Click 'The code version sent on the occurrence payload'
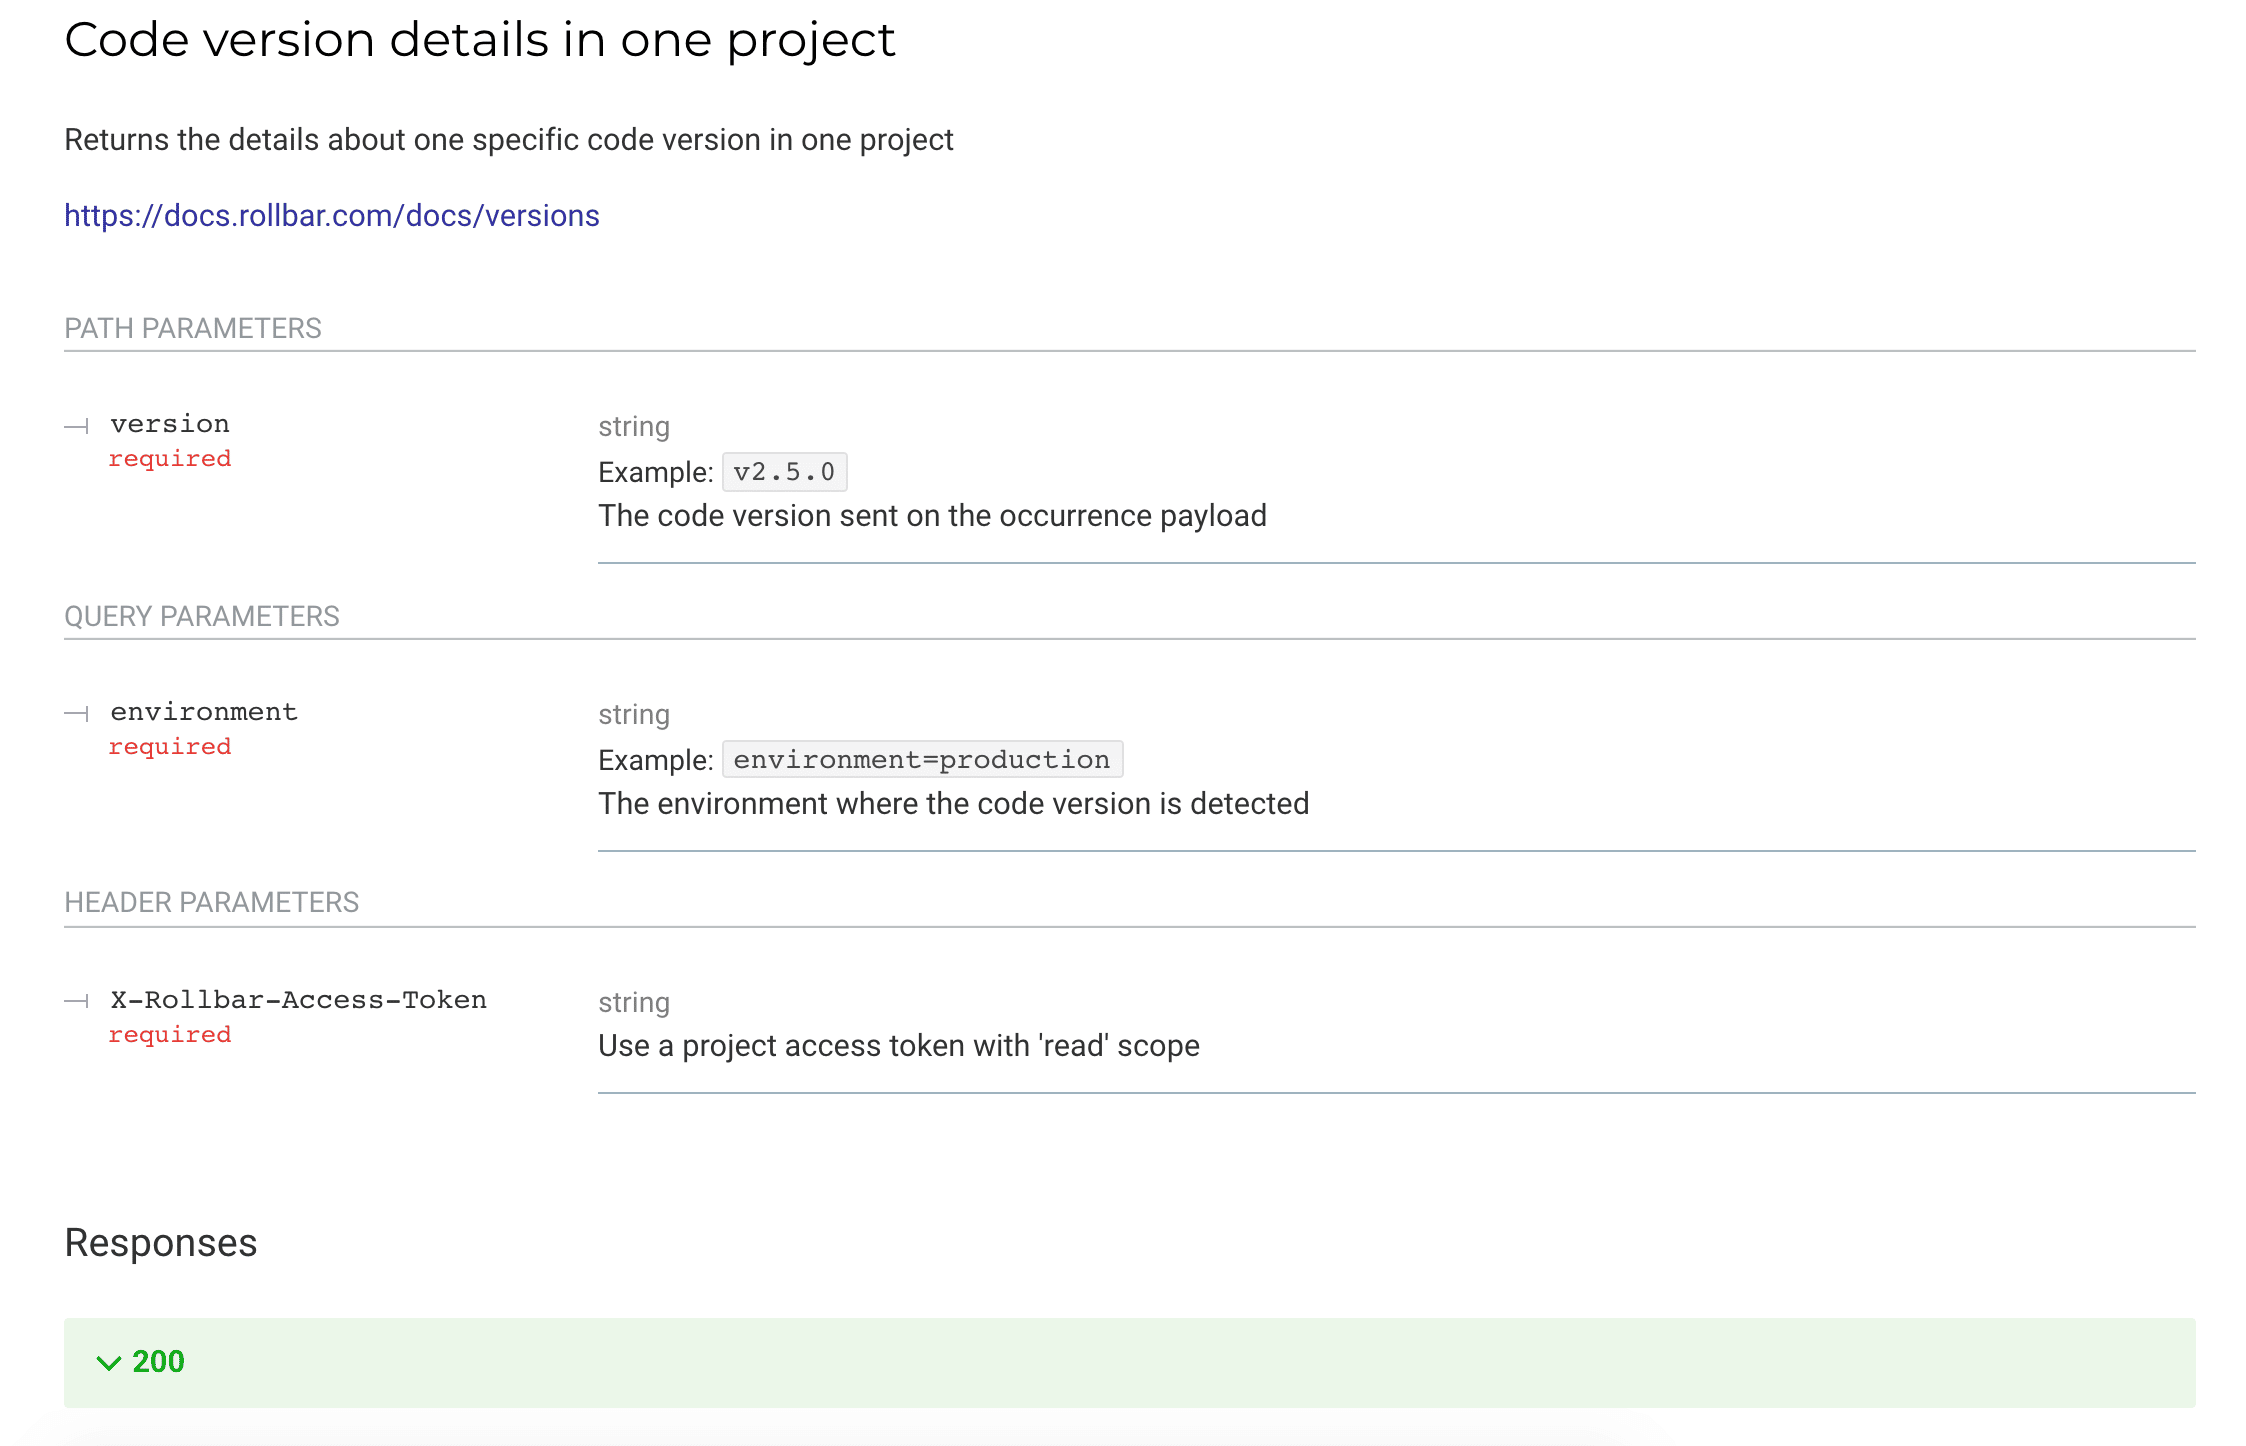The width and height of the screenshot is (2246, 1446). coord(932,515)
